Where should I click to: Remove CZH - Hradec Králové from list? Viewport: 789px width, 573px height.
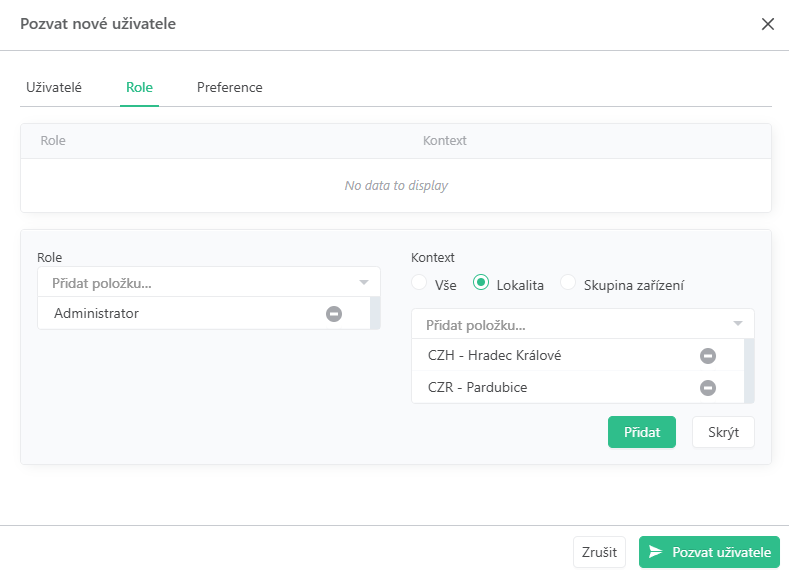[x=707, y=356]
